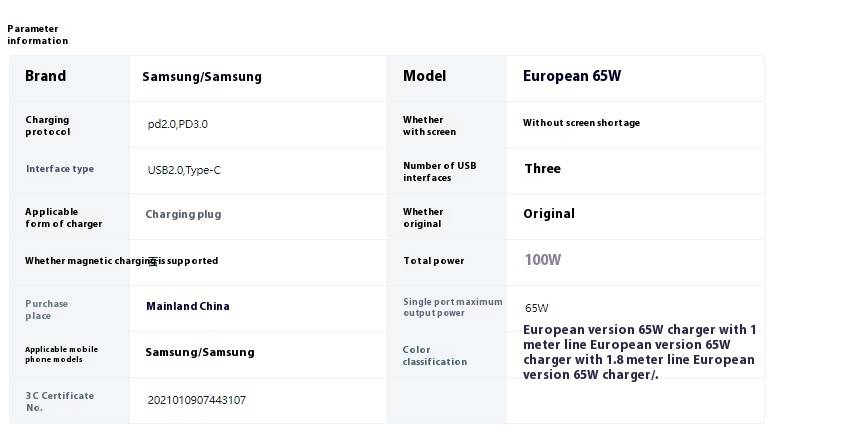843x439 pixels.
Task: Click the 100W total power value
Action: coord(542,260)
